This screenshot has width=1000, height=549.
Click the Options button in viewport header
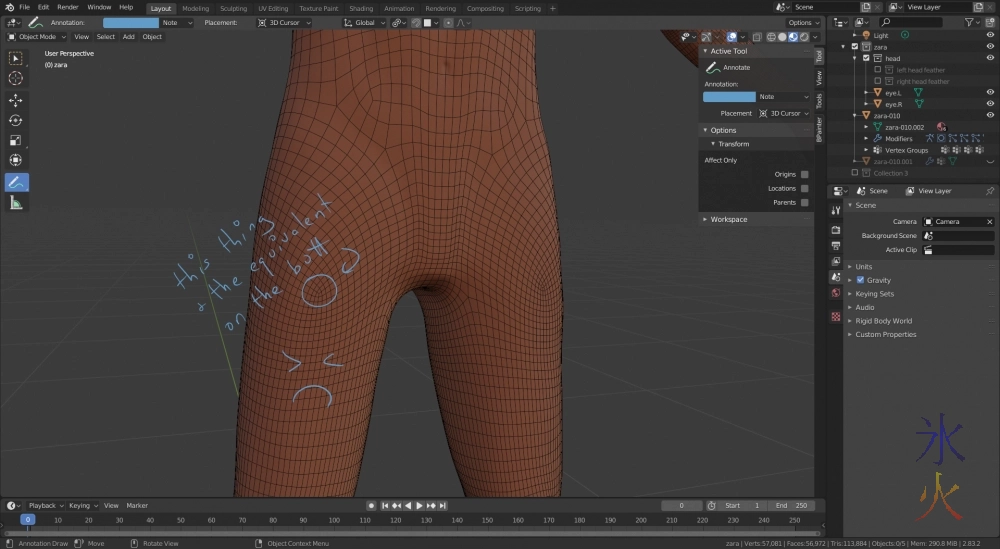point(802,22)
